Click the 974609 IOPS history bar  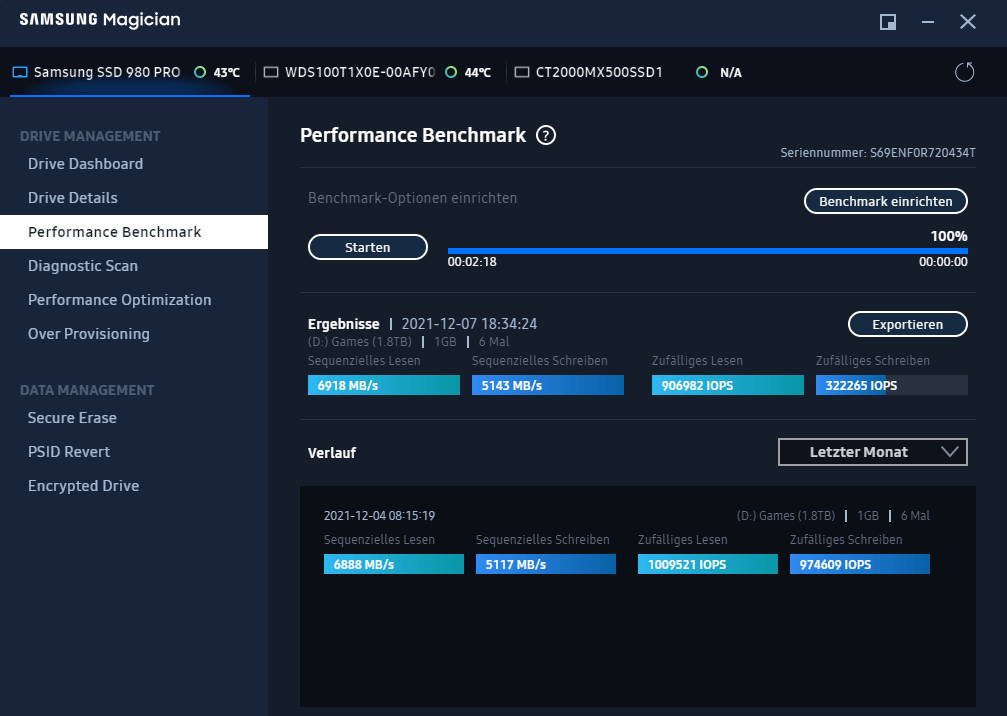860,564
